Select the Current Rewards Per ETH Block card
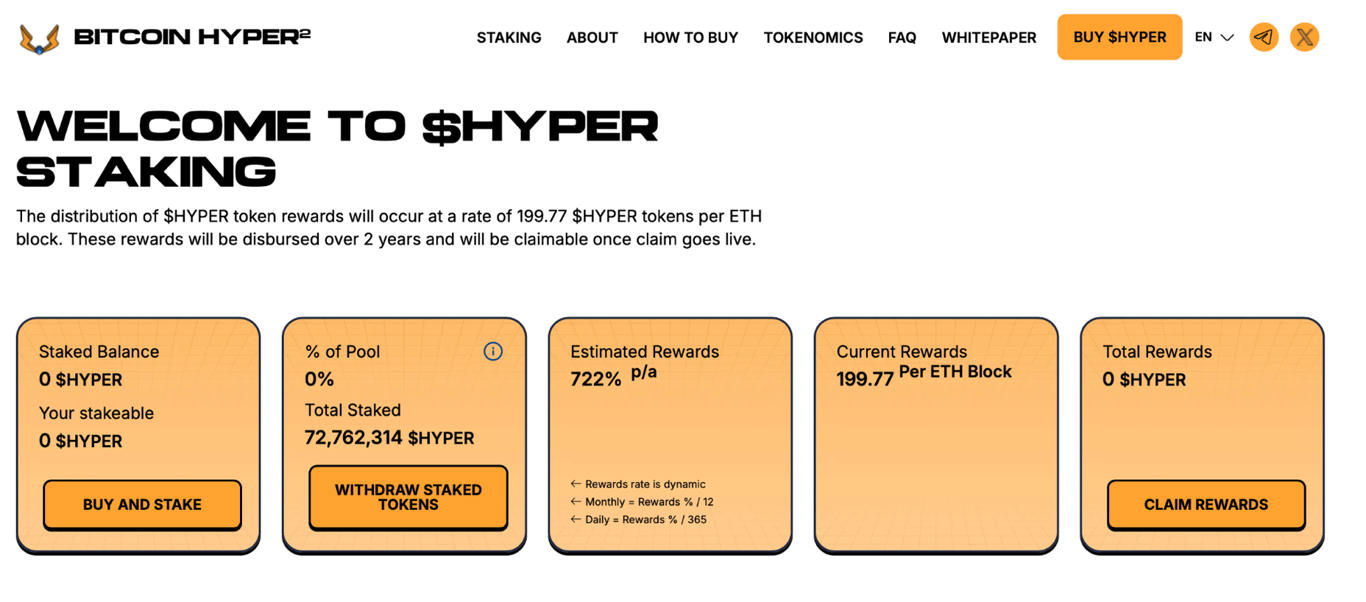1366x602 pixels. [x=936, y=435]
